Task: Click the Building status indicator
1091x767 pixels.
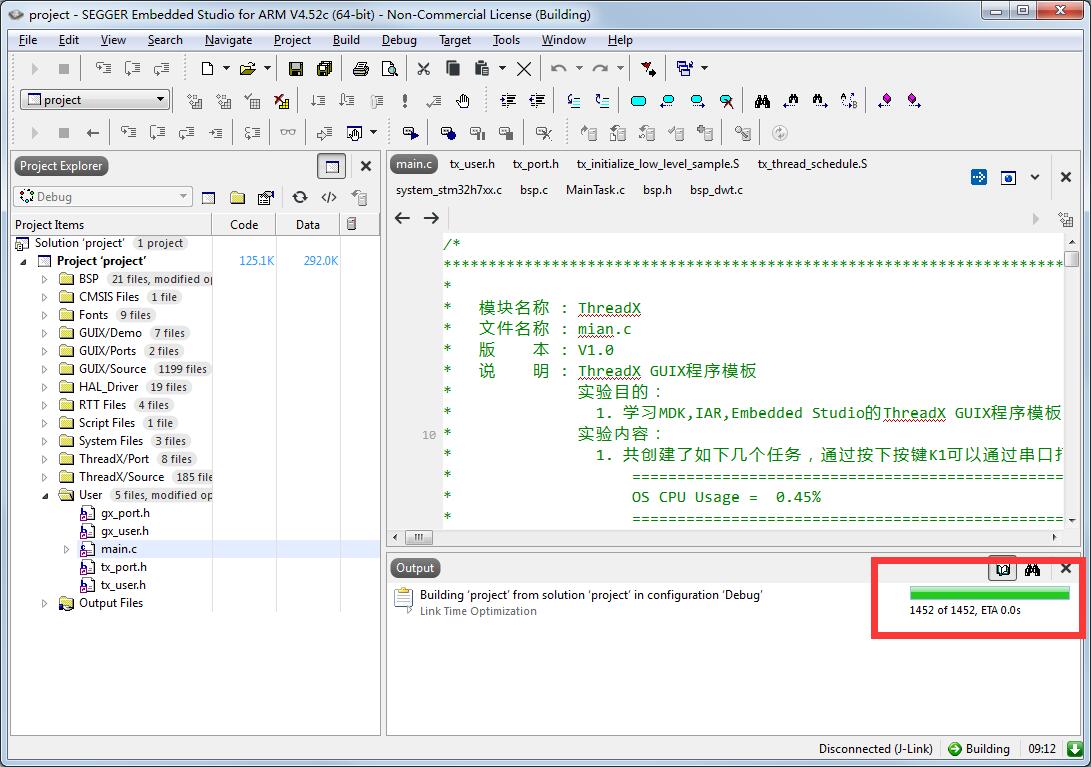Action: [x=979, y=749]
